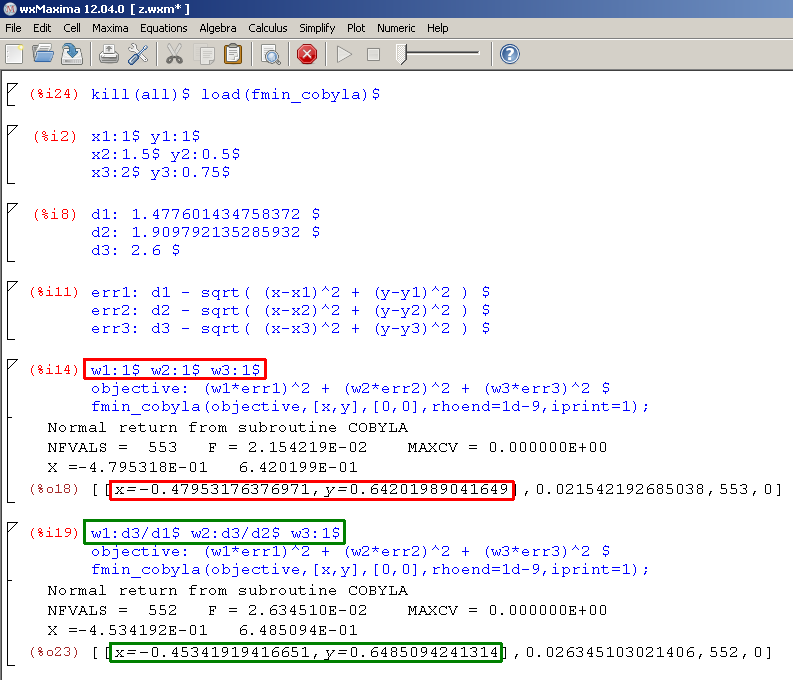This screenshot has height=680, width=793.
Task: Click the New document toolbar icon
Action: [15, 54]
